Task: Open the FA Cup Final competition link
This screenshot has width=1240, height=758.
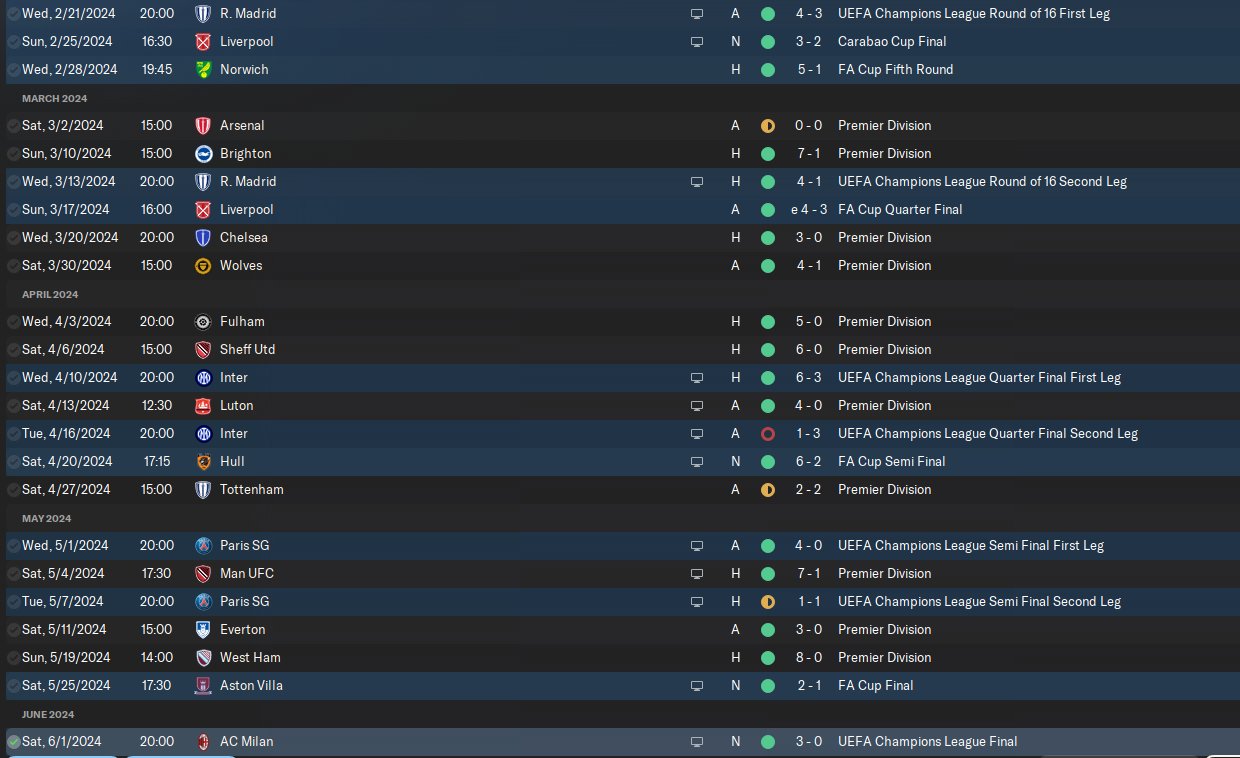Action: pos(876,685)
